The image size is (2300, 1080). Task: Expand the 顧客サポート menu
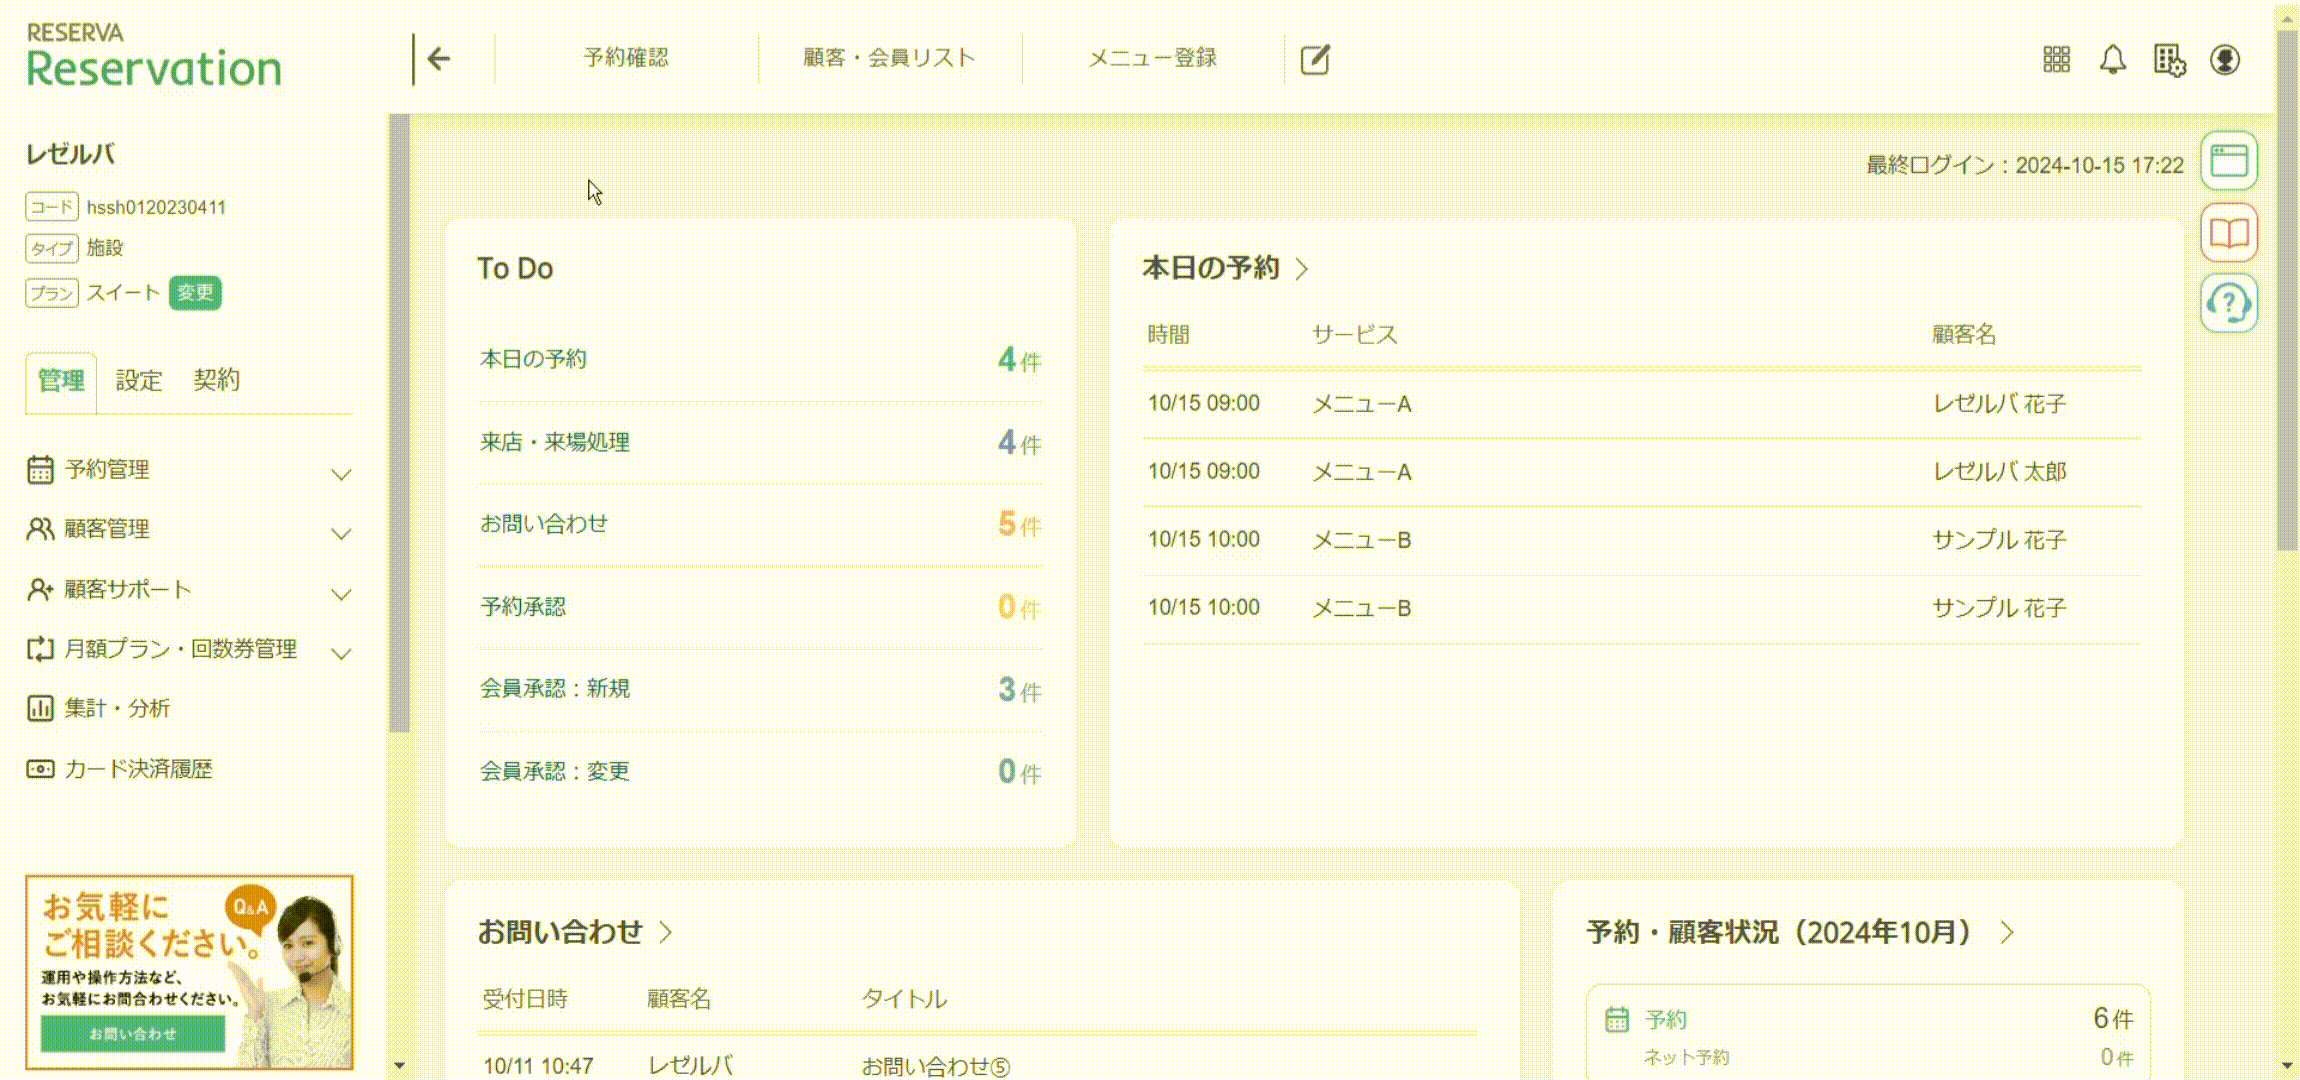point(189,590)
